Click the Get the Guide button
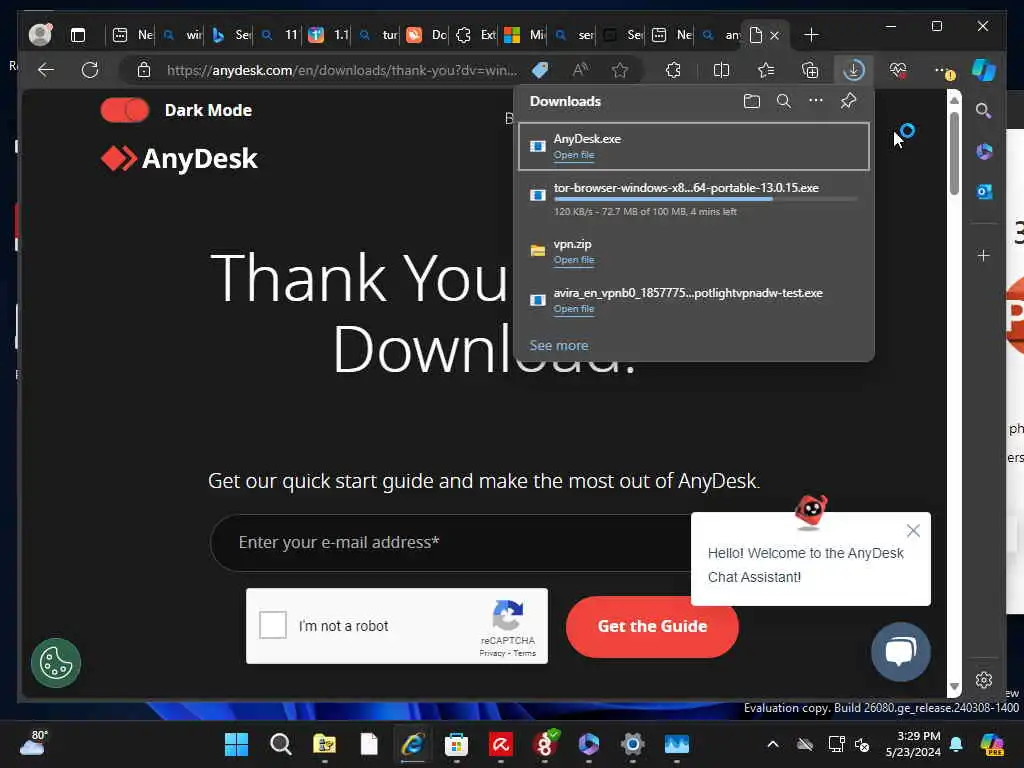The width and height of the screenshot is (1024, 768). click(x=652, y=626)
